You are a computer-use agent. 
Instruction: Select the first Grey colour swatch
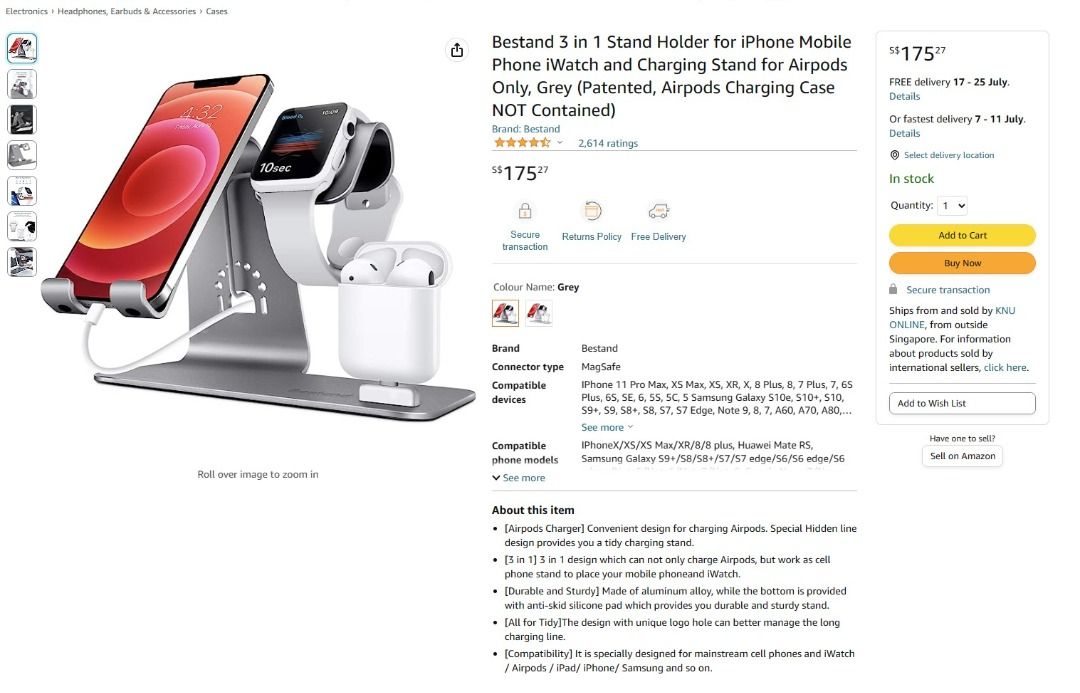[x=506, y=313]
